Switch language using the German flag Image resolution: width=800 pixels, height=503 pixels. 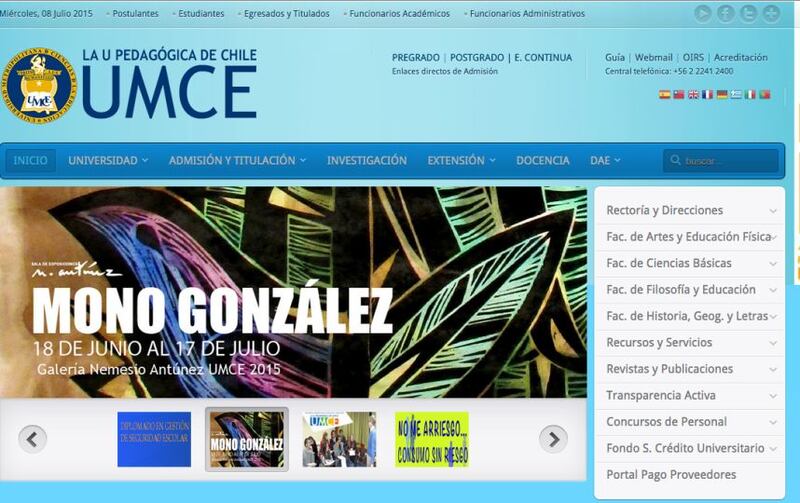click(721, 94)
